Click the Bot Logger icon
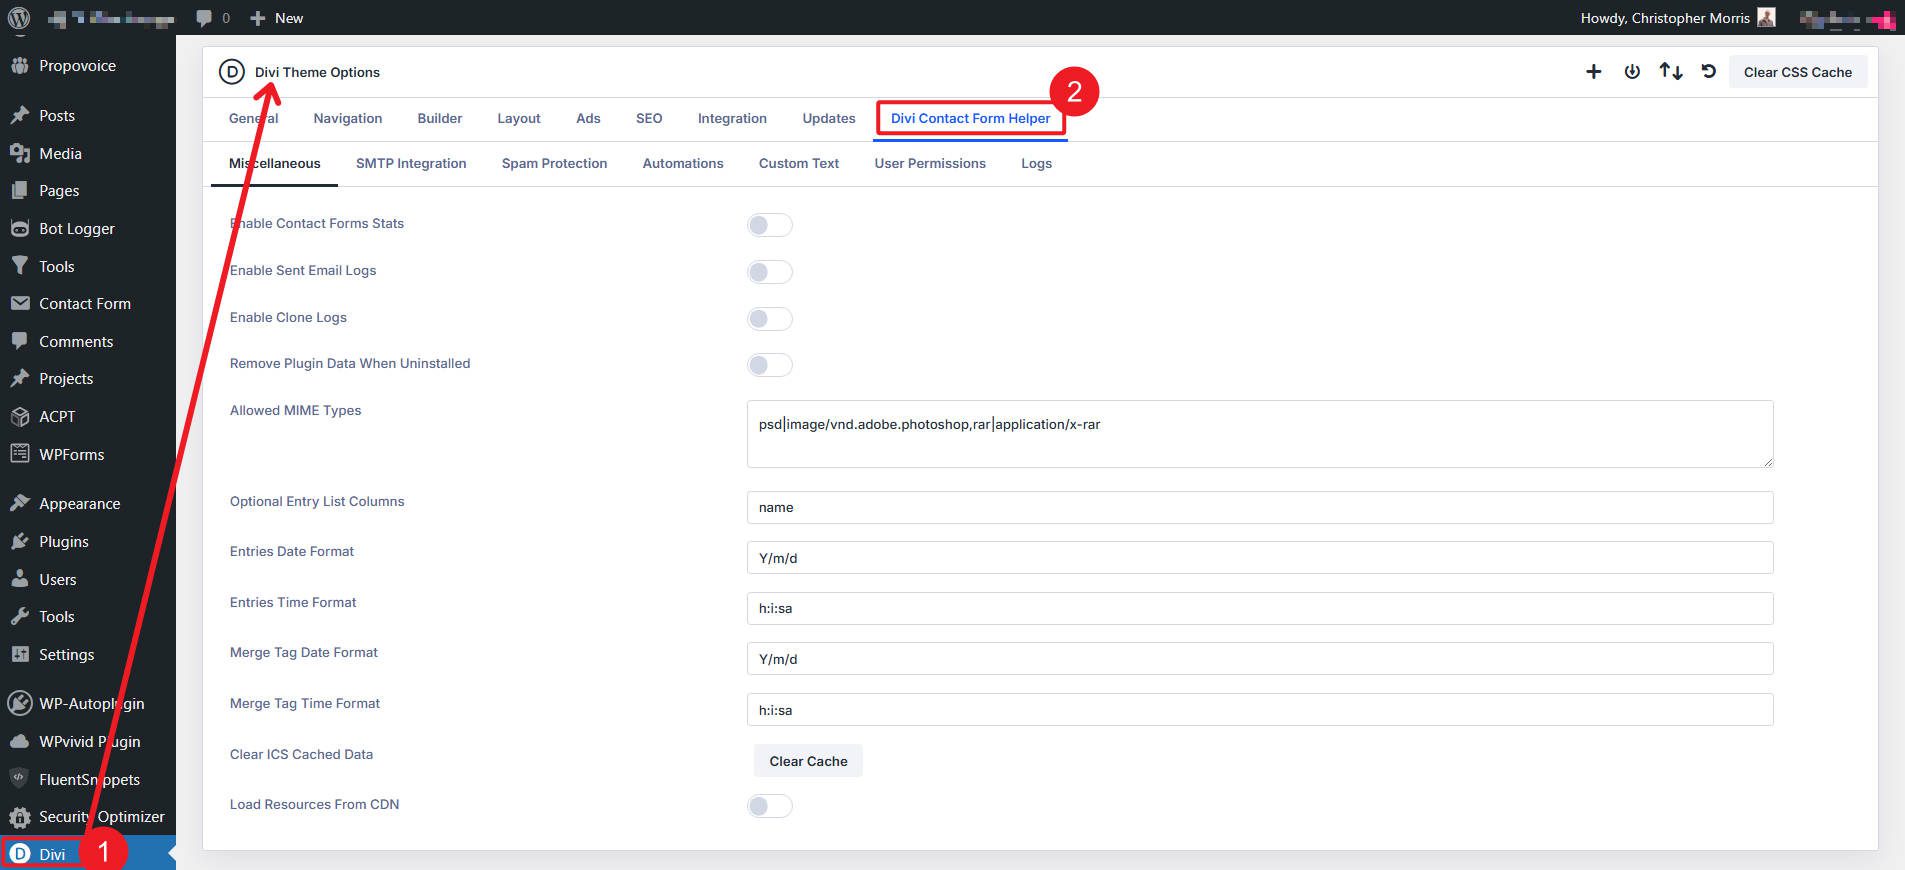 [20, 229]
